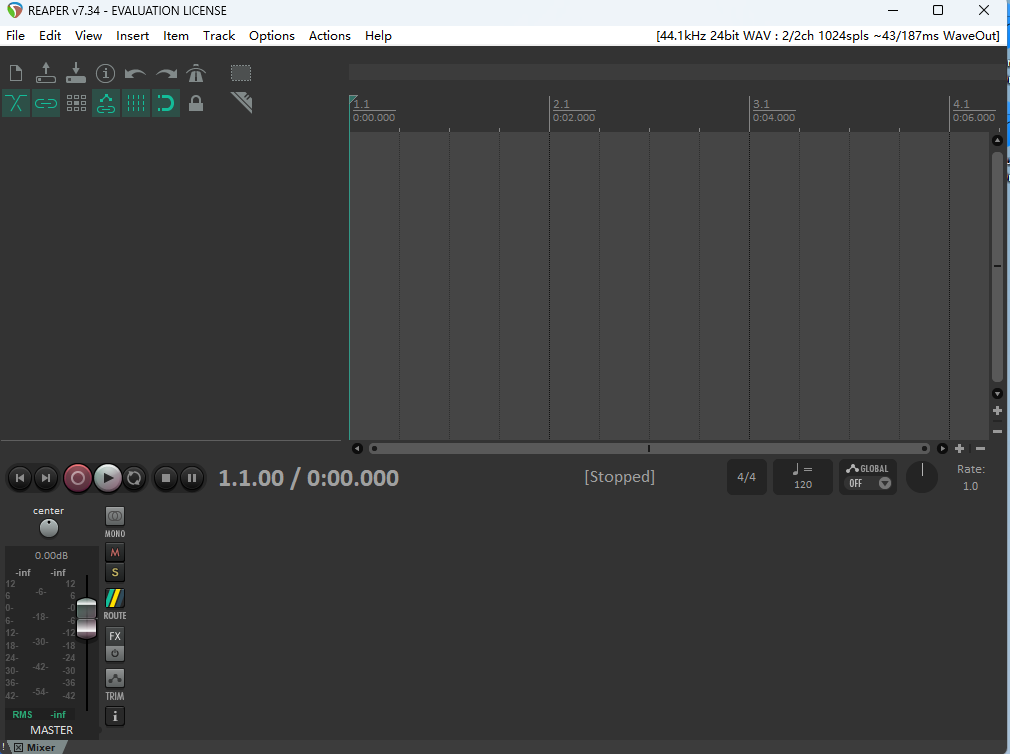Click the playback rate knob
Viewport: 1010px width, 754px height.
tap(922, 477)
